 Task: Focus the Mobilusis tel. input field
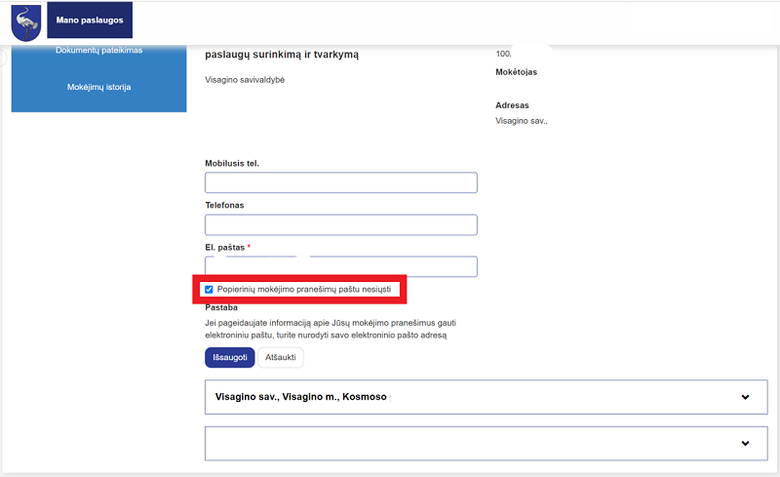pos(341,183)
